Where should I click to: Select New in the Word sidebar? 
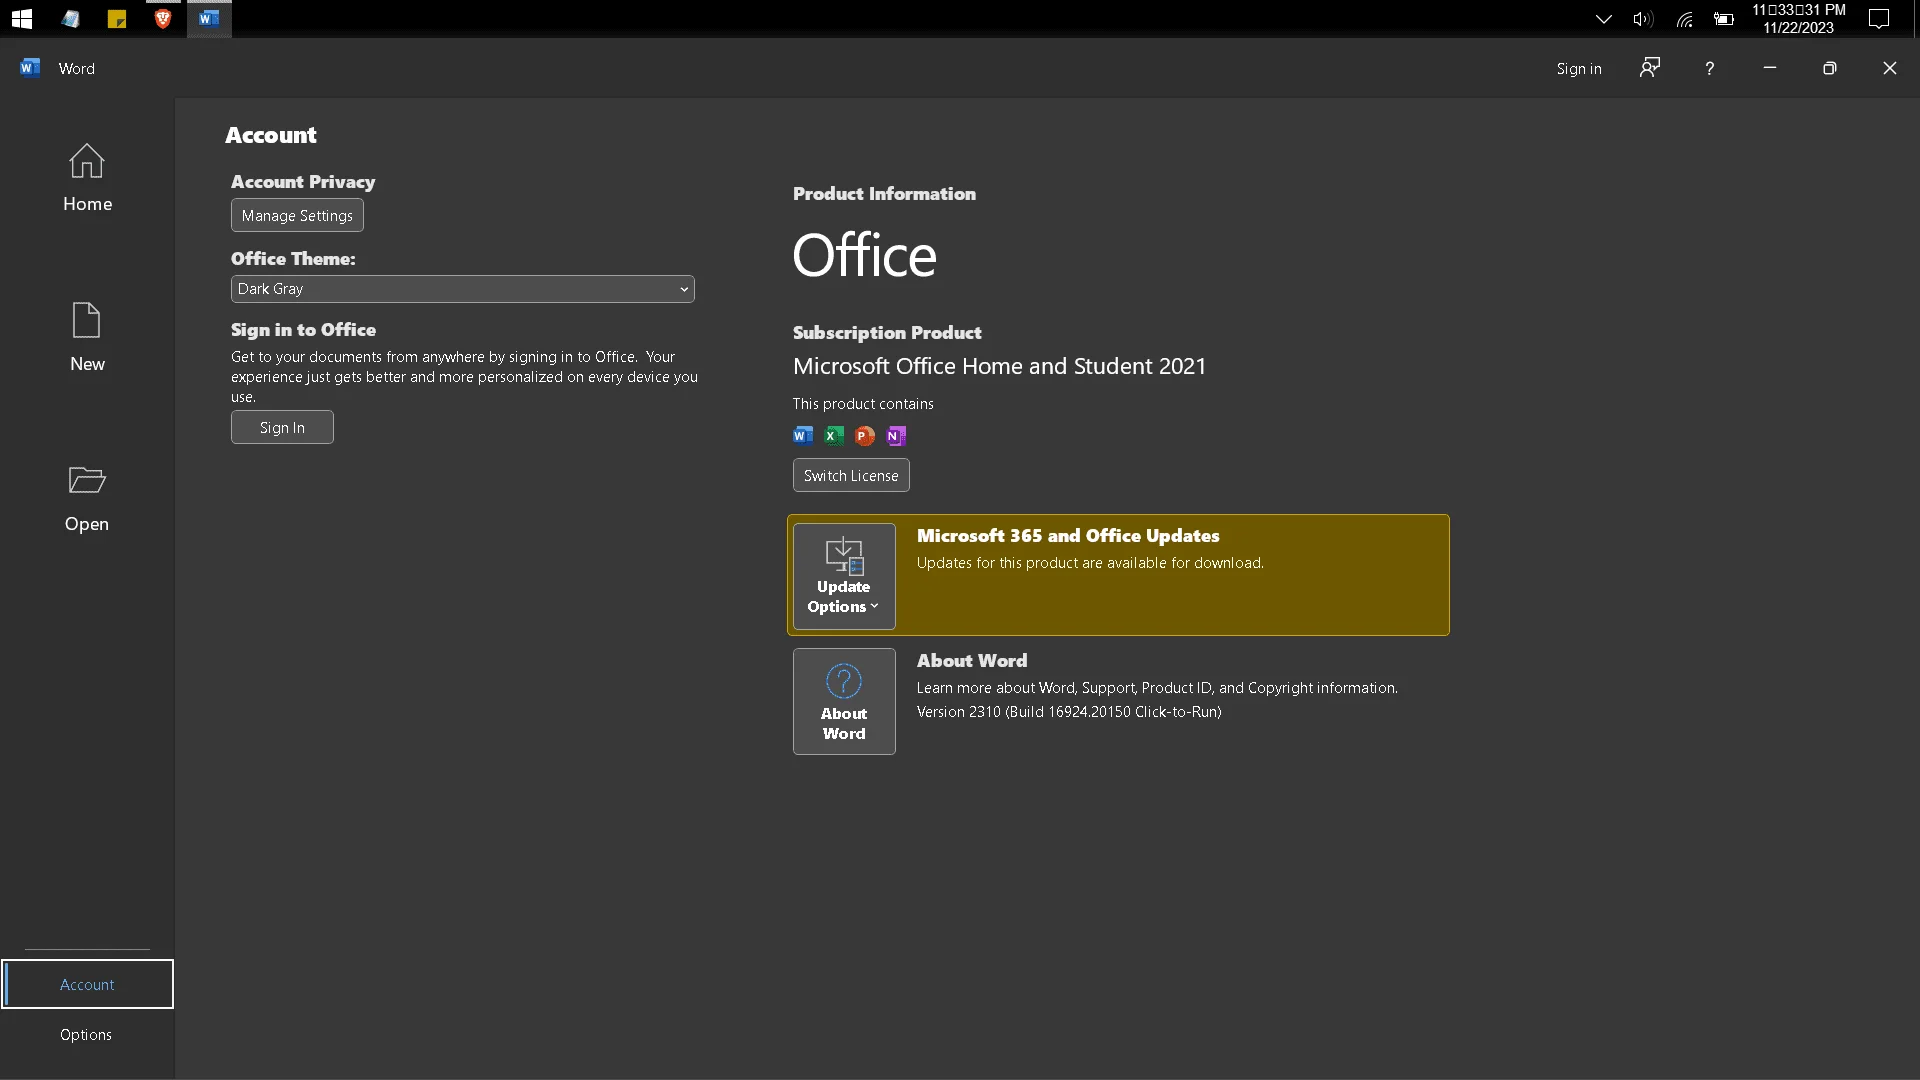pyautogui.click(x=87, y=338)
